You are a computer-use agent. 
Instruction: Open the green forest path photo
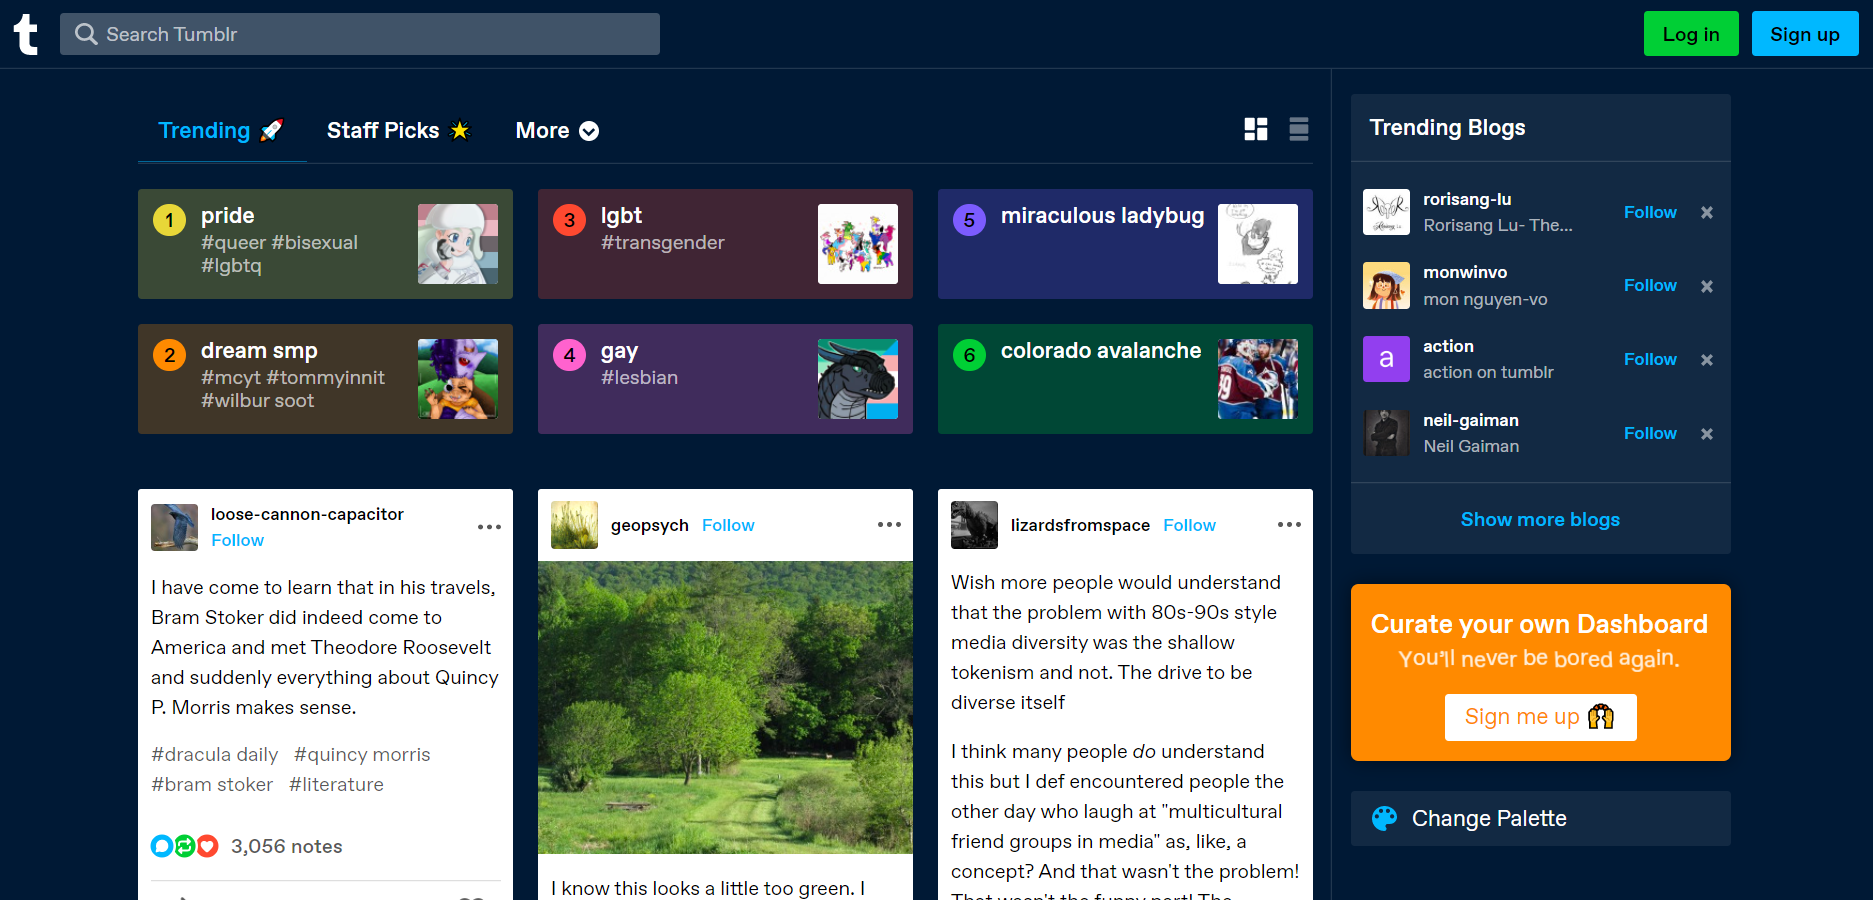(x=725, y=707)
